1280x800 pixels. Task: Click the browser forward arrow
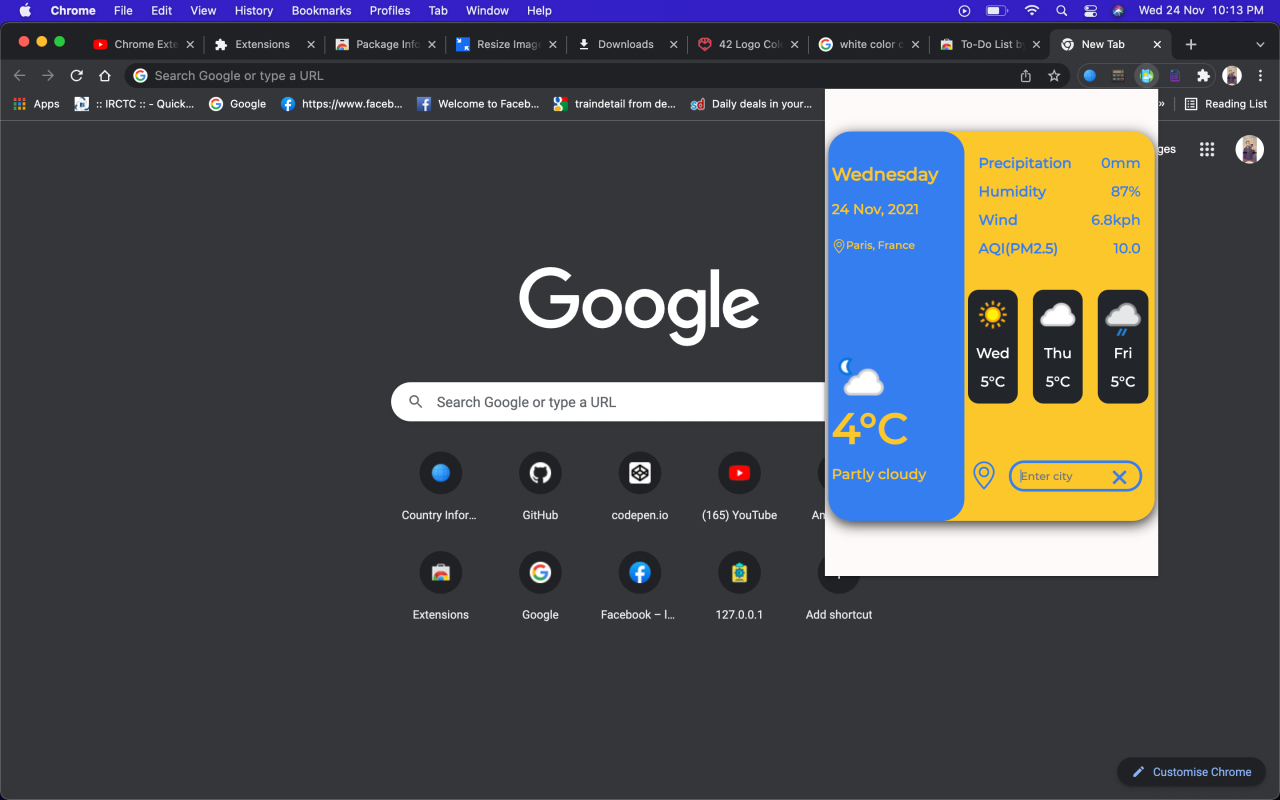[48, 76]
